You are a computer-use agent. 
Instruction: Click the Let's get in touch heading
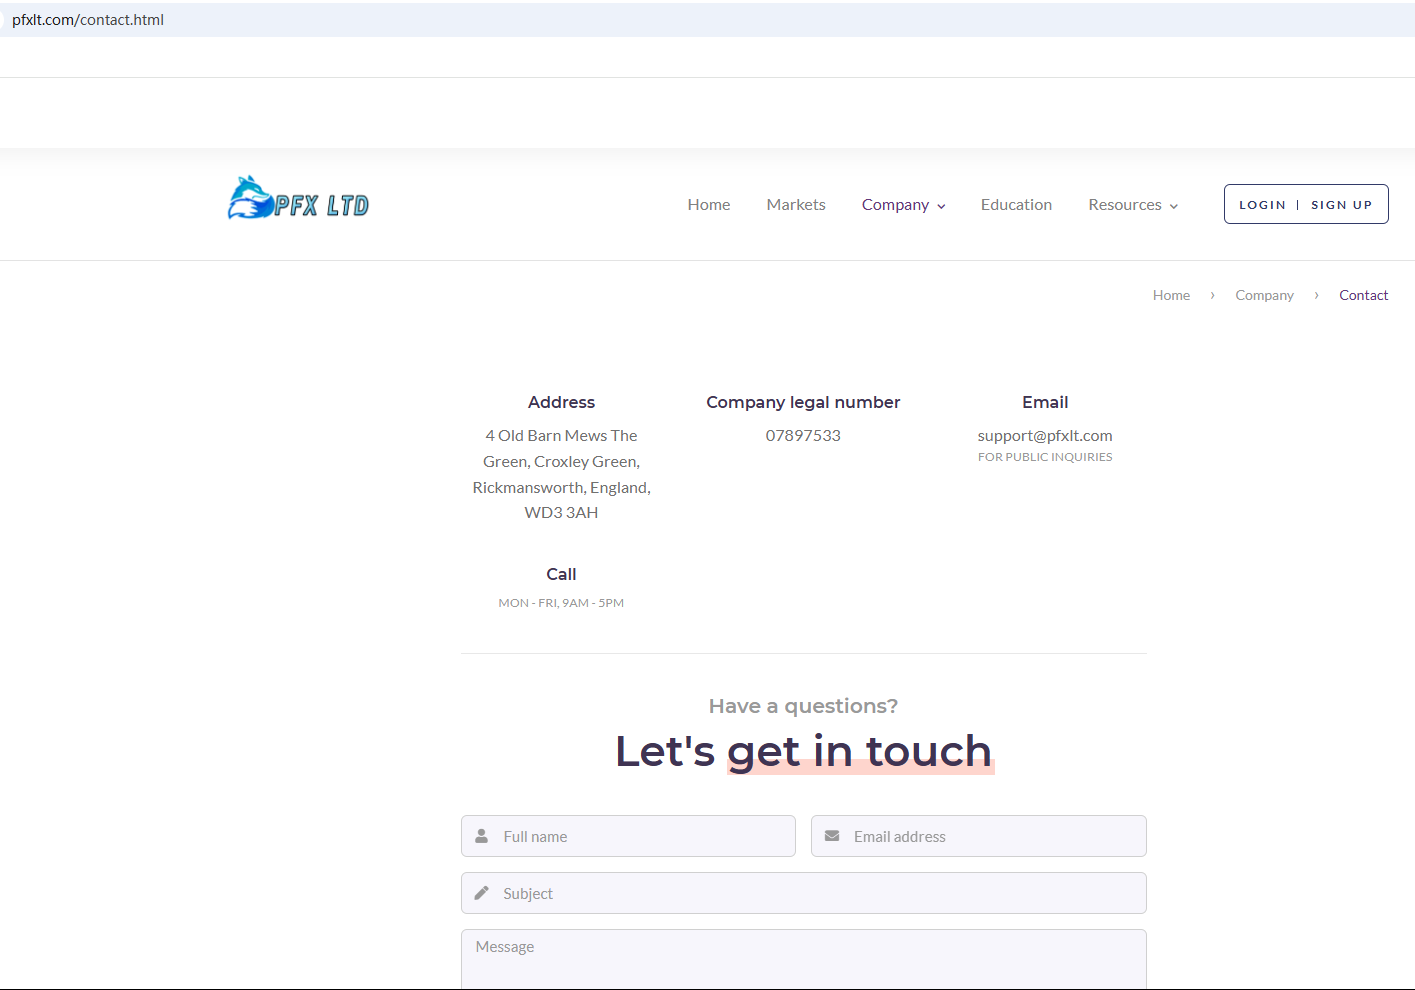click(x=803, y=751)
